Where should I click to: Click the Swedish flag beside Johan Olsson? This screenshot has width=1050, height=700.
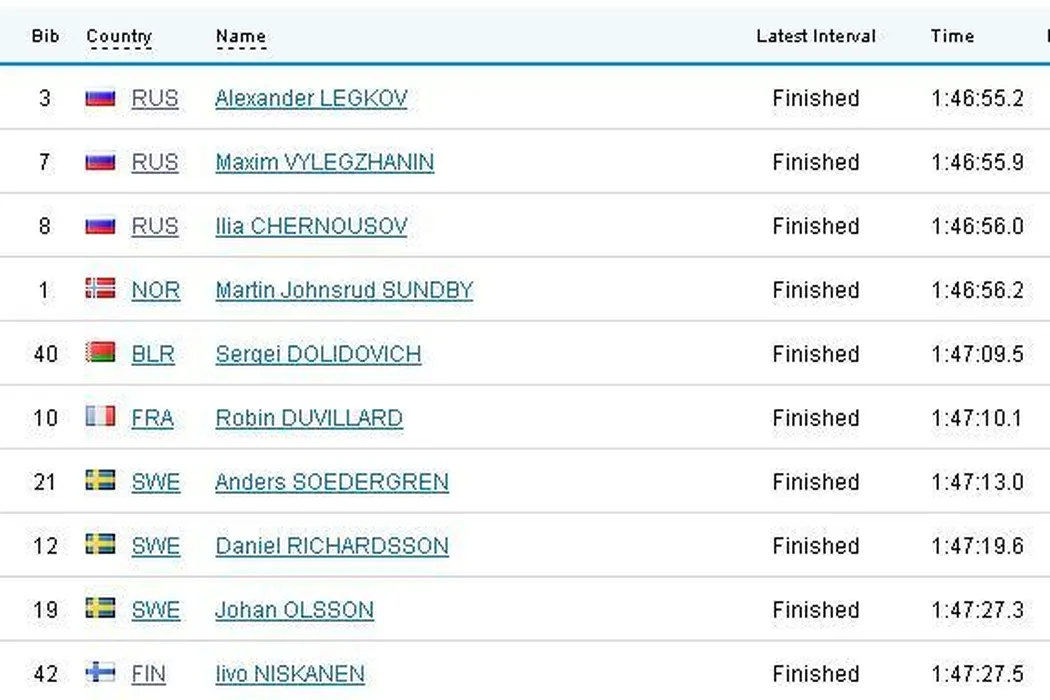point(100,608)
